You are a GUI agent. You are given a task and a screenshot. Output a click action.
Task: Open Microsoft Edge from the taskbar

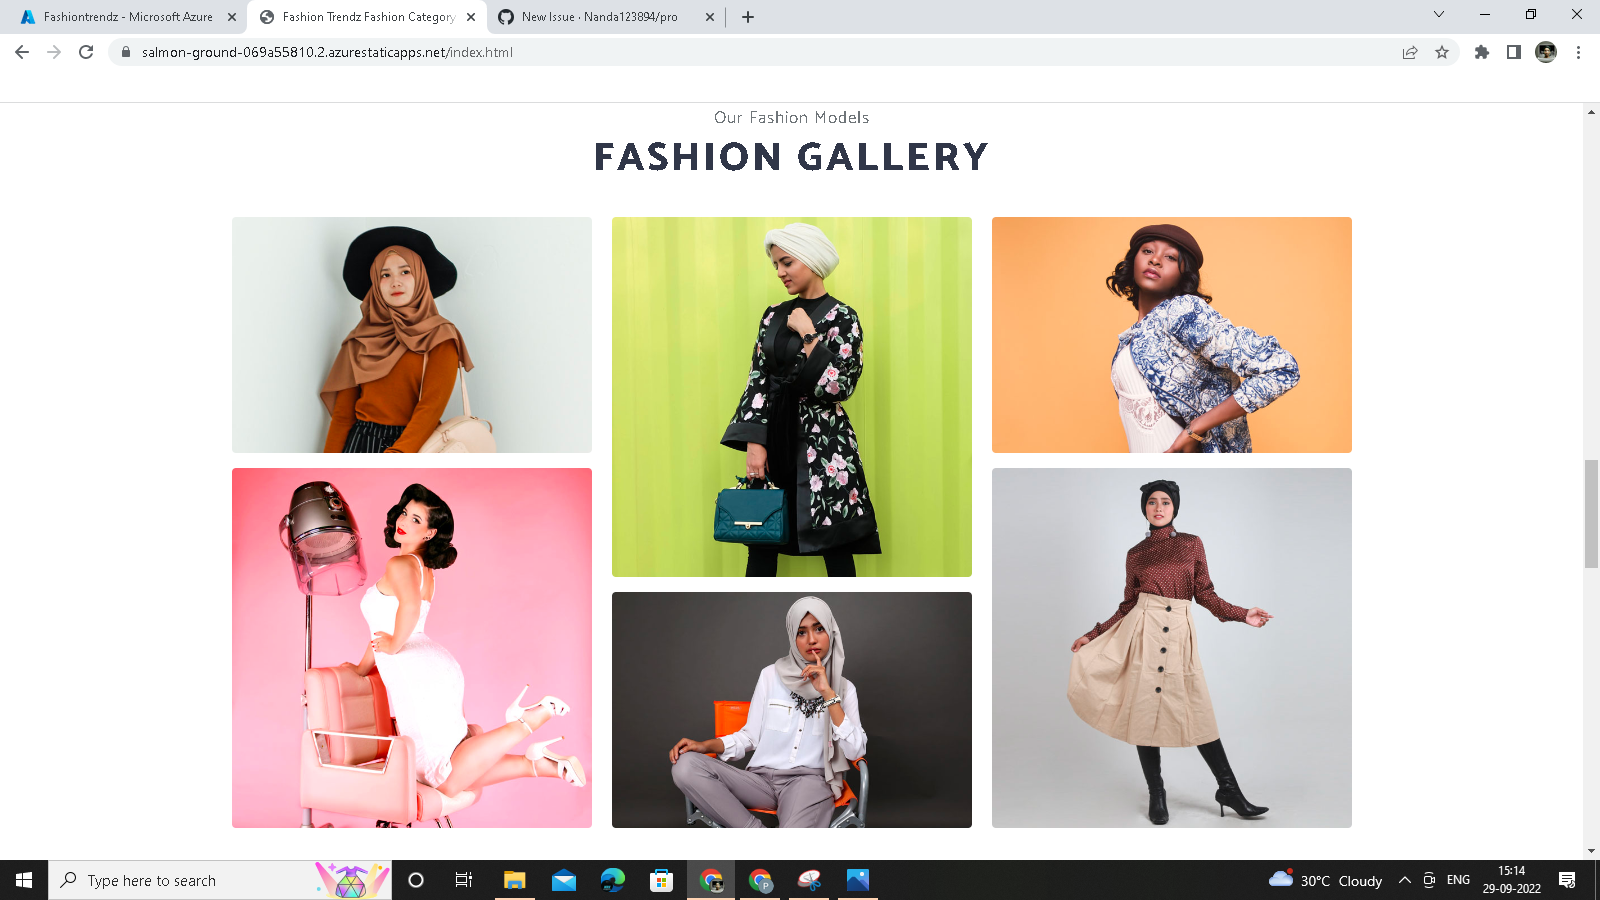point(612,880)
